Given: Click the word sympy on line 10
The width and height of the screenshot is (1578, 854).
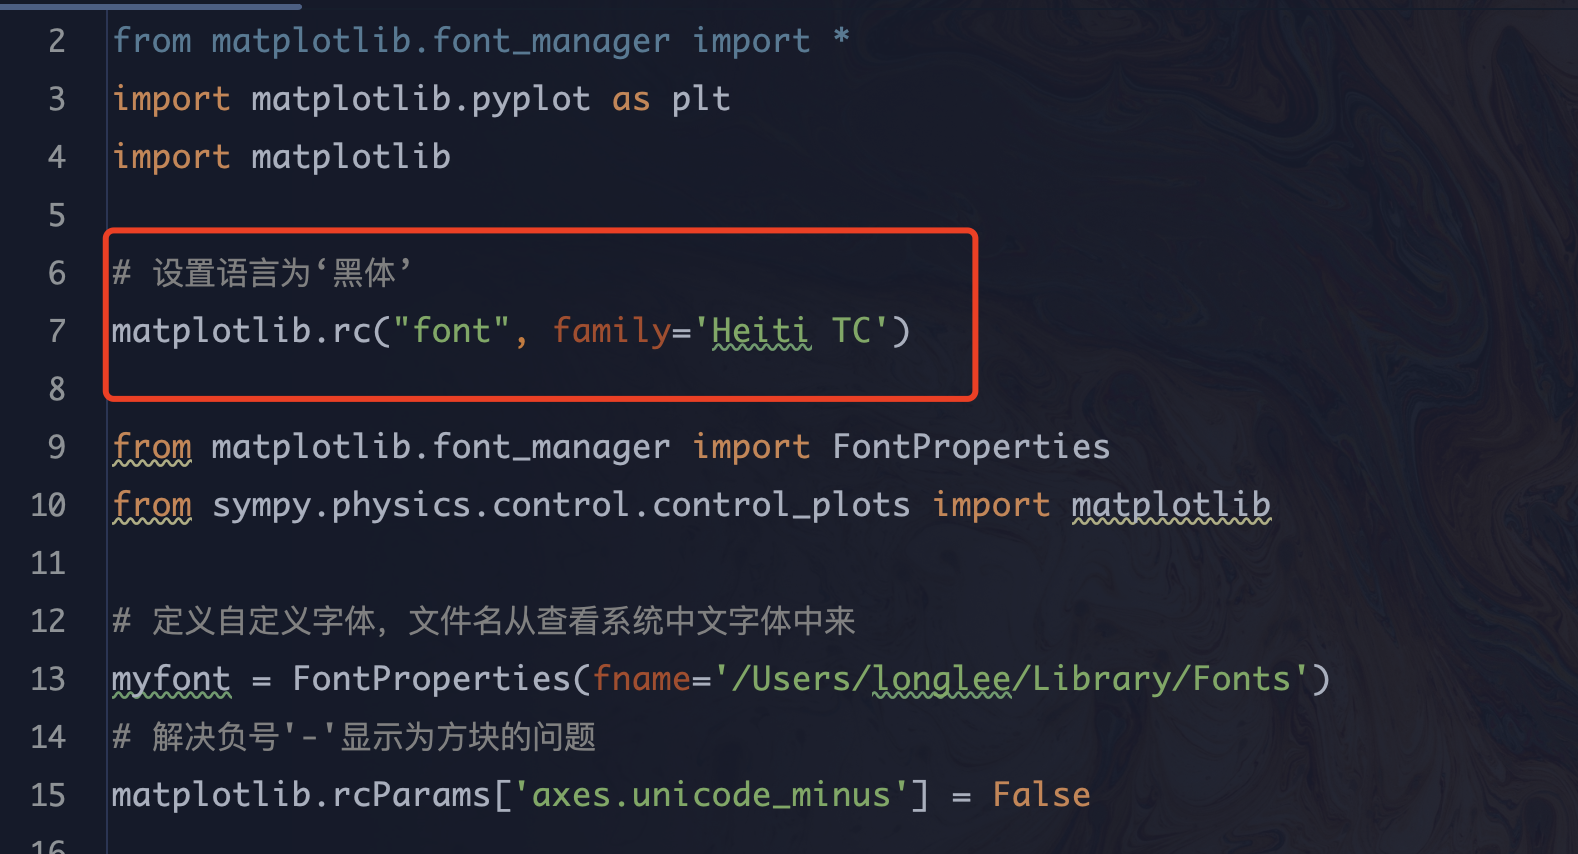Looking at the screenshot, I should coord(261,505).
